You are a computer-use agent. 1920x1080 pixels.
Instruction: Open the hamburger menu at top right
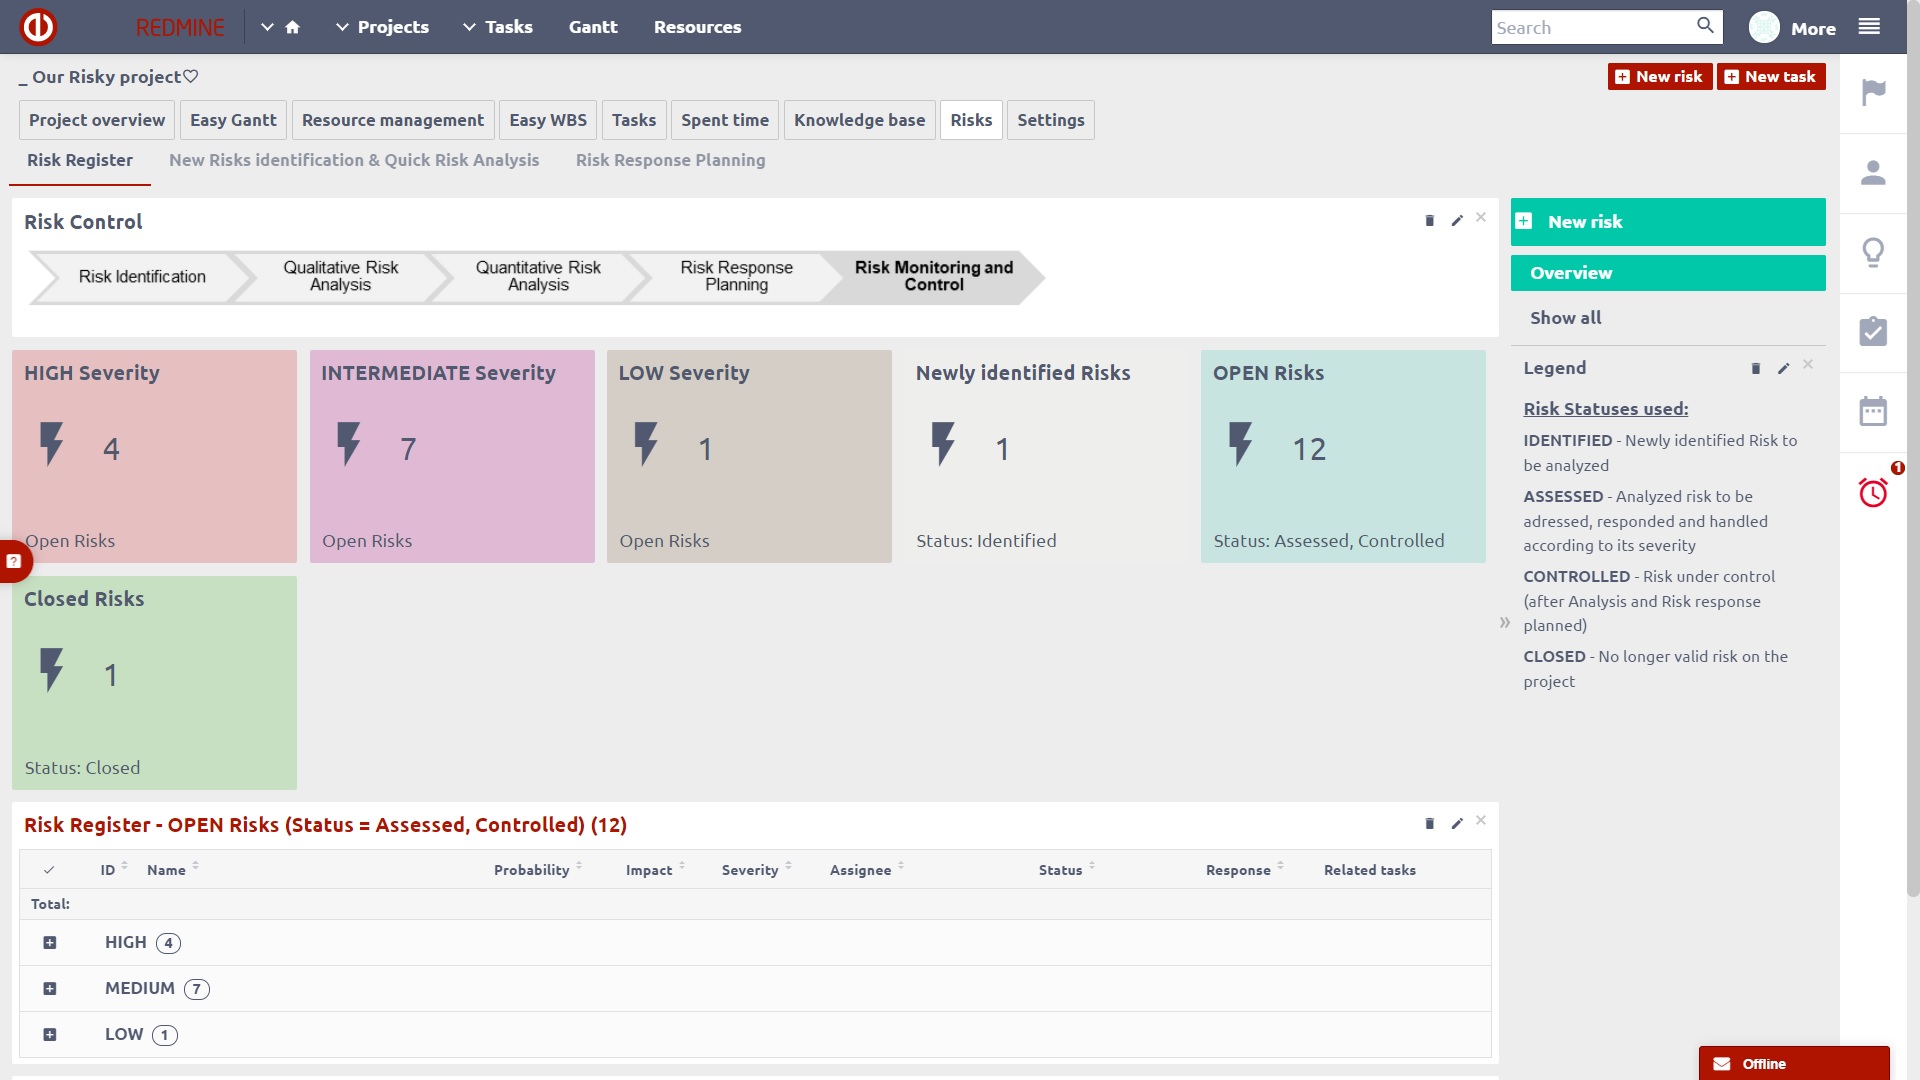tap(1869, 27)
